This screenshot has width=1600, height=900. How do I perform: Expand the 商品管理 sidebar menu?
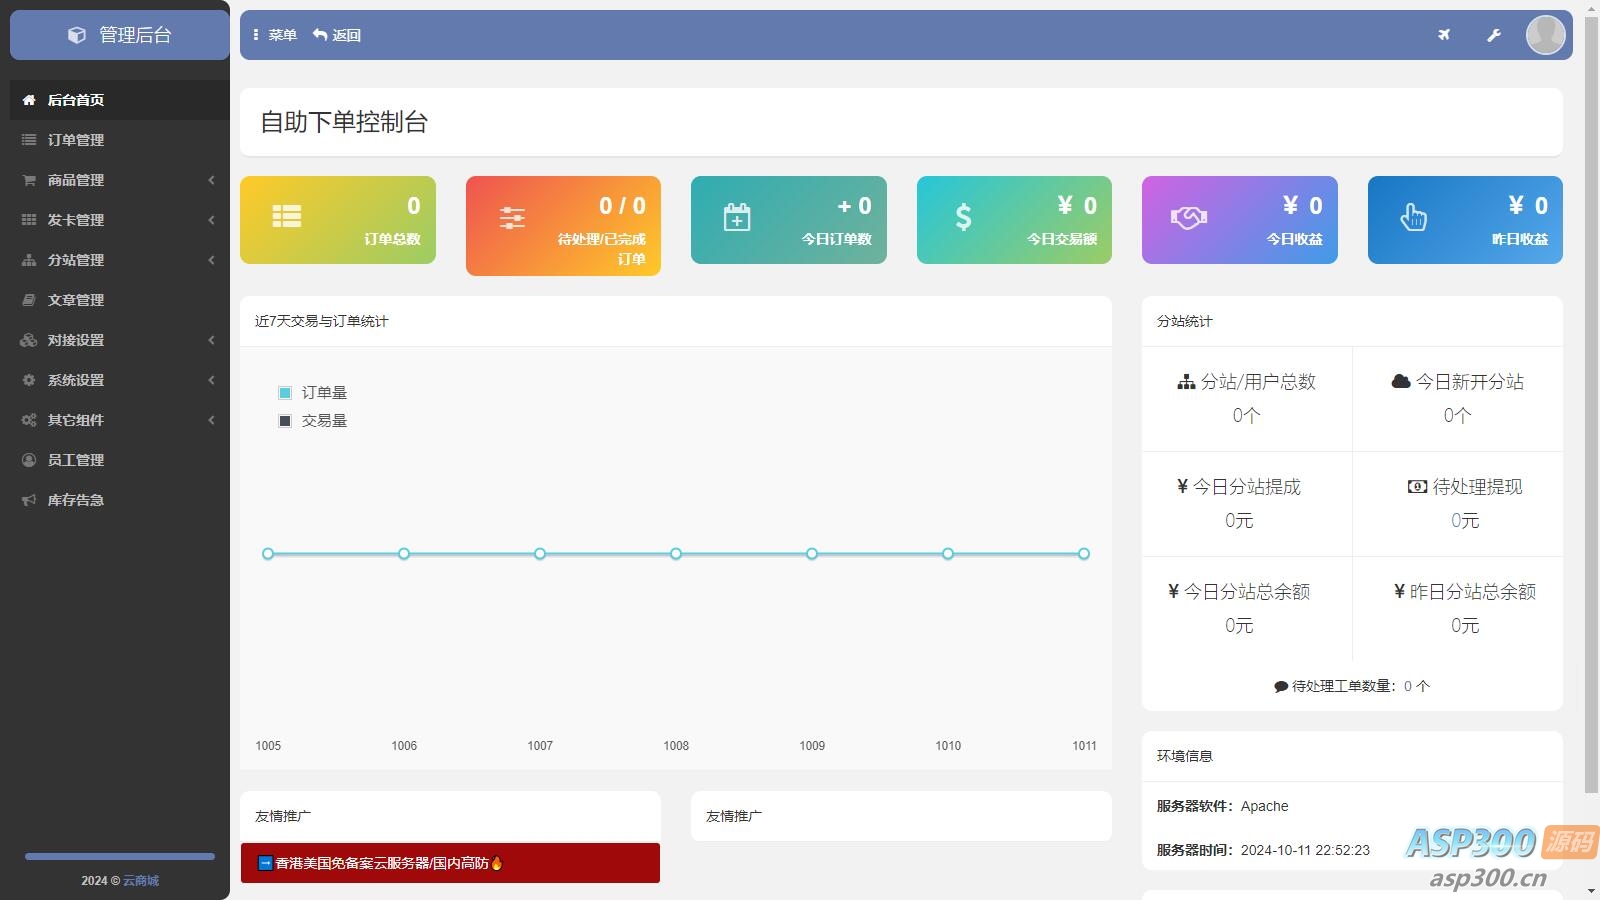tap(118, 180)
